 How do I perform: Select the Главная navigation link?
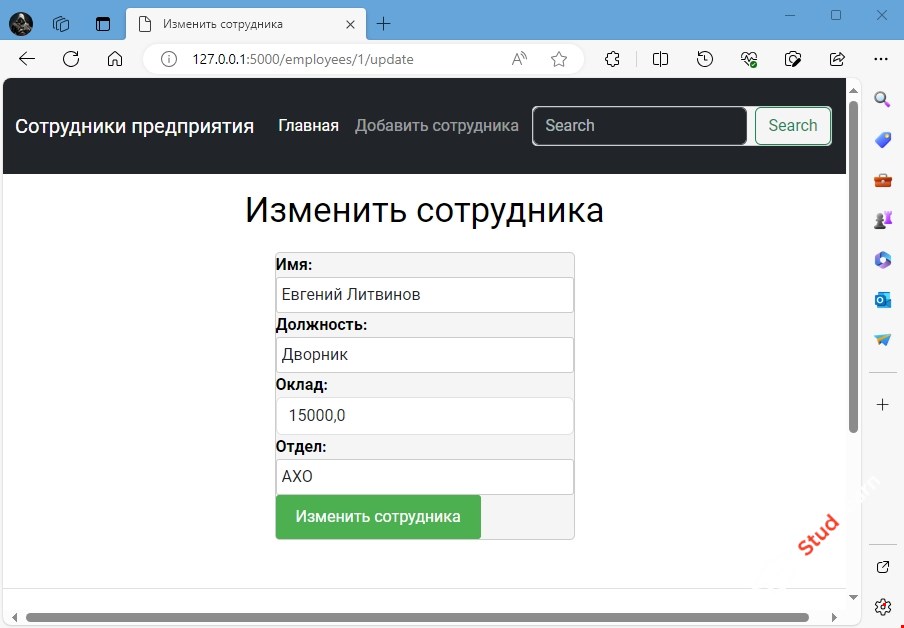coord(308,126)
